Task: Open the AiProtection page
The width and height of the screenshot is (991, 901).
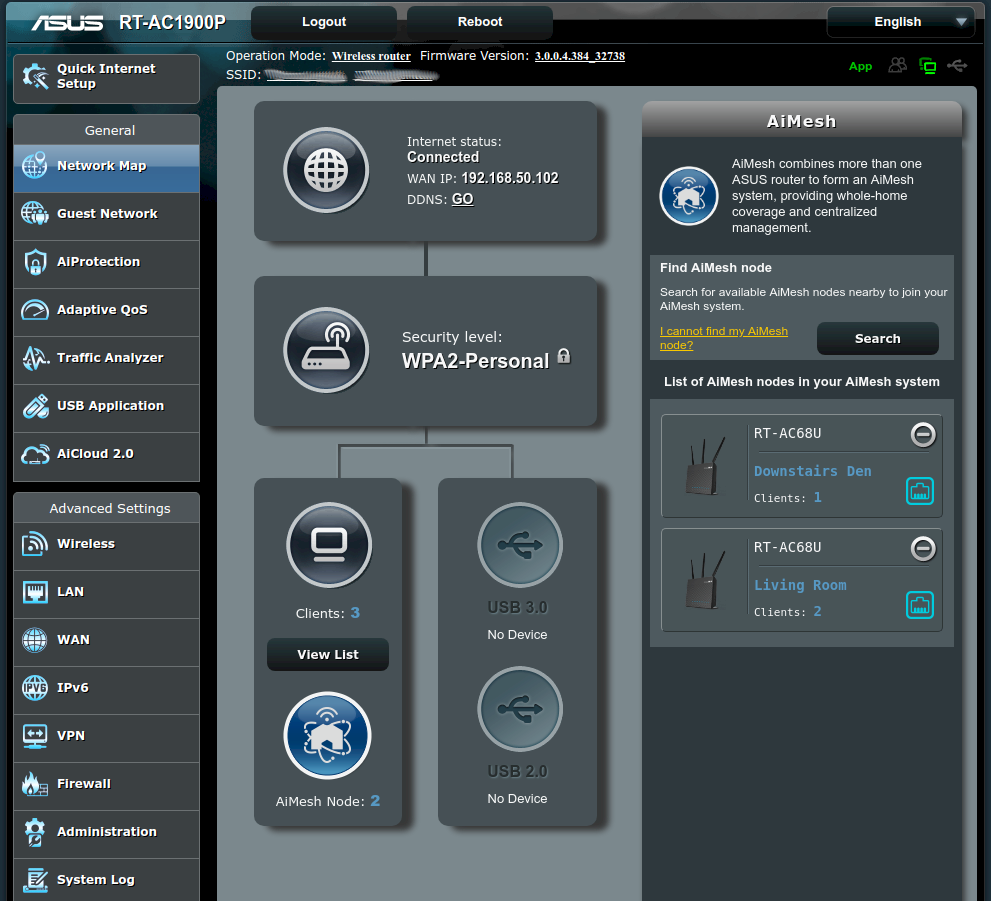Action: point(106,264)
